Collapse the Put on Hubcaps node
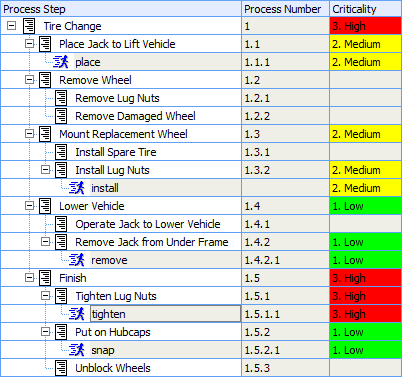 pos(45,332)
